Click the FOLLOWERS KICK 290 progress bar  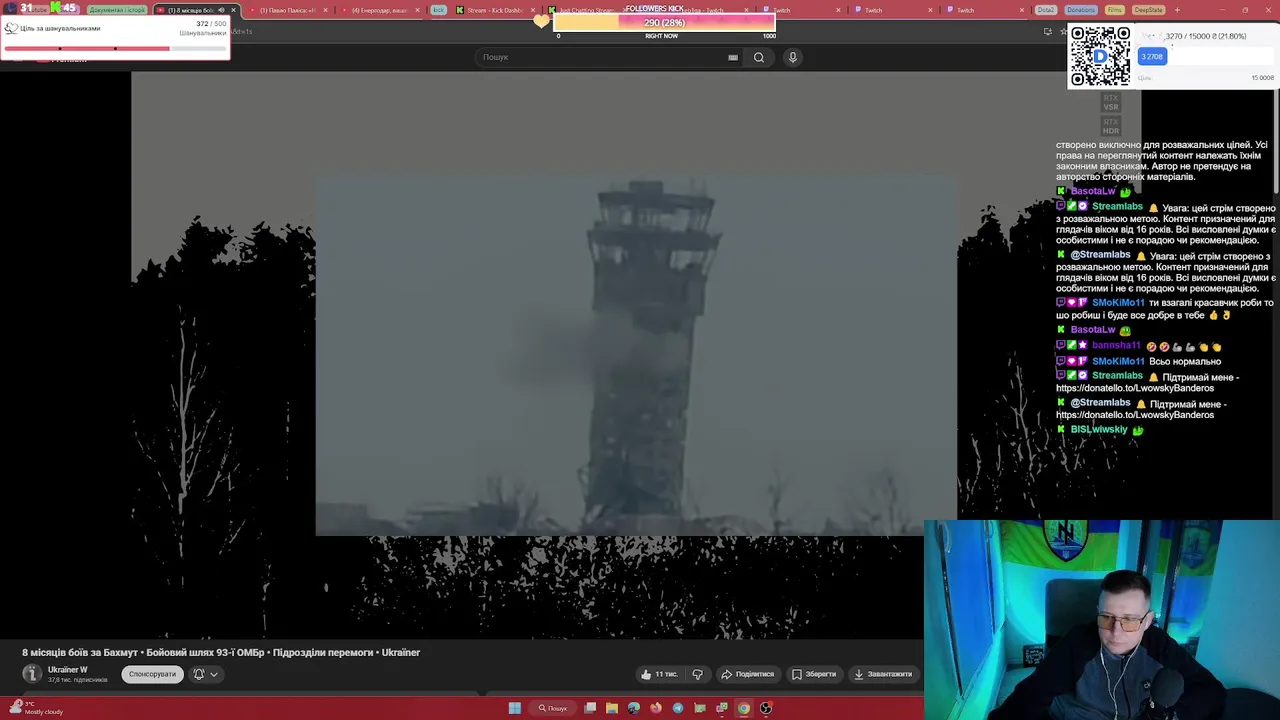click(665, 22)
